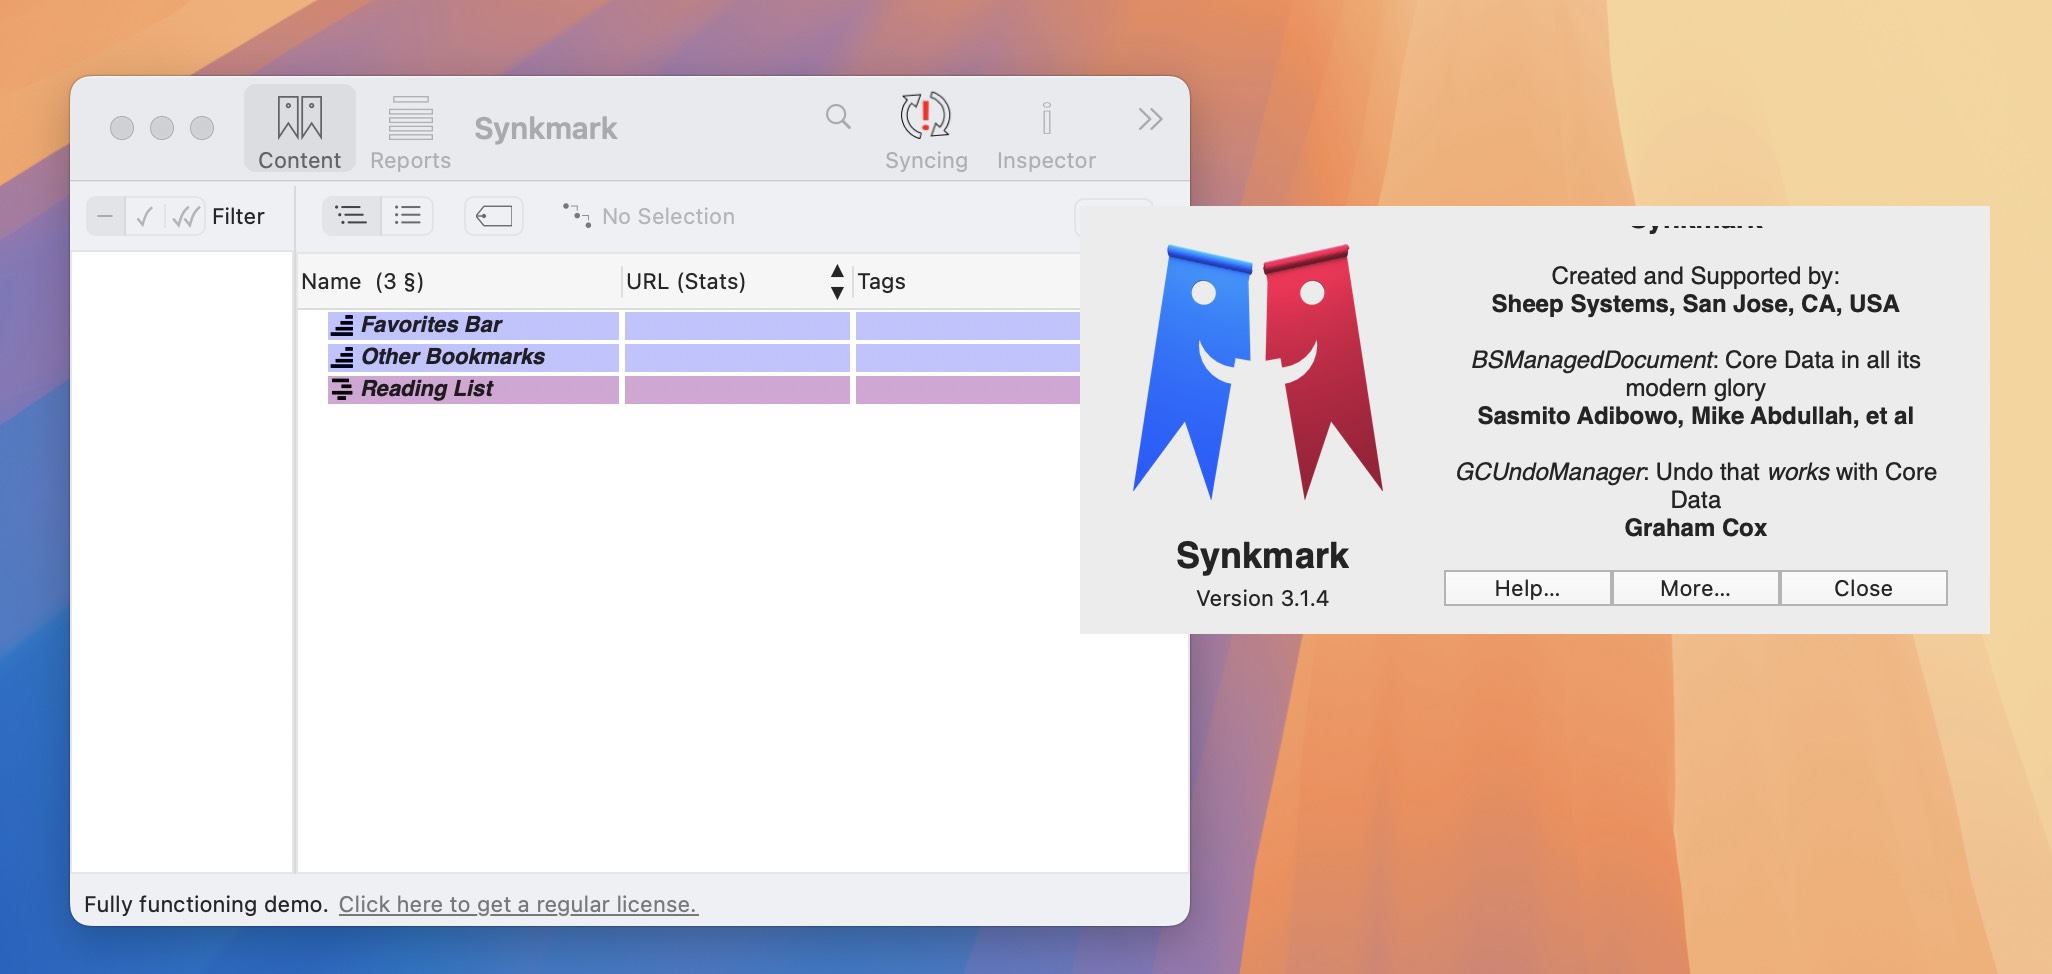Switch to flat list view
2052x974 pixels.
[407, 215]
